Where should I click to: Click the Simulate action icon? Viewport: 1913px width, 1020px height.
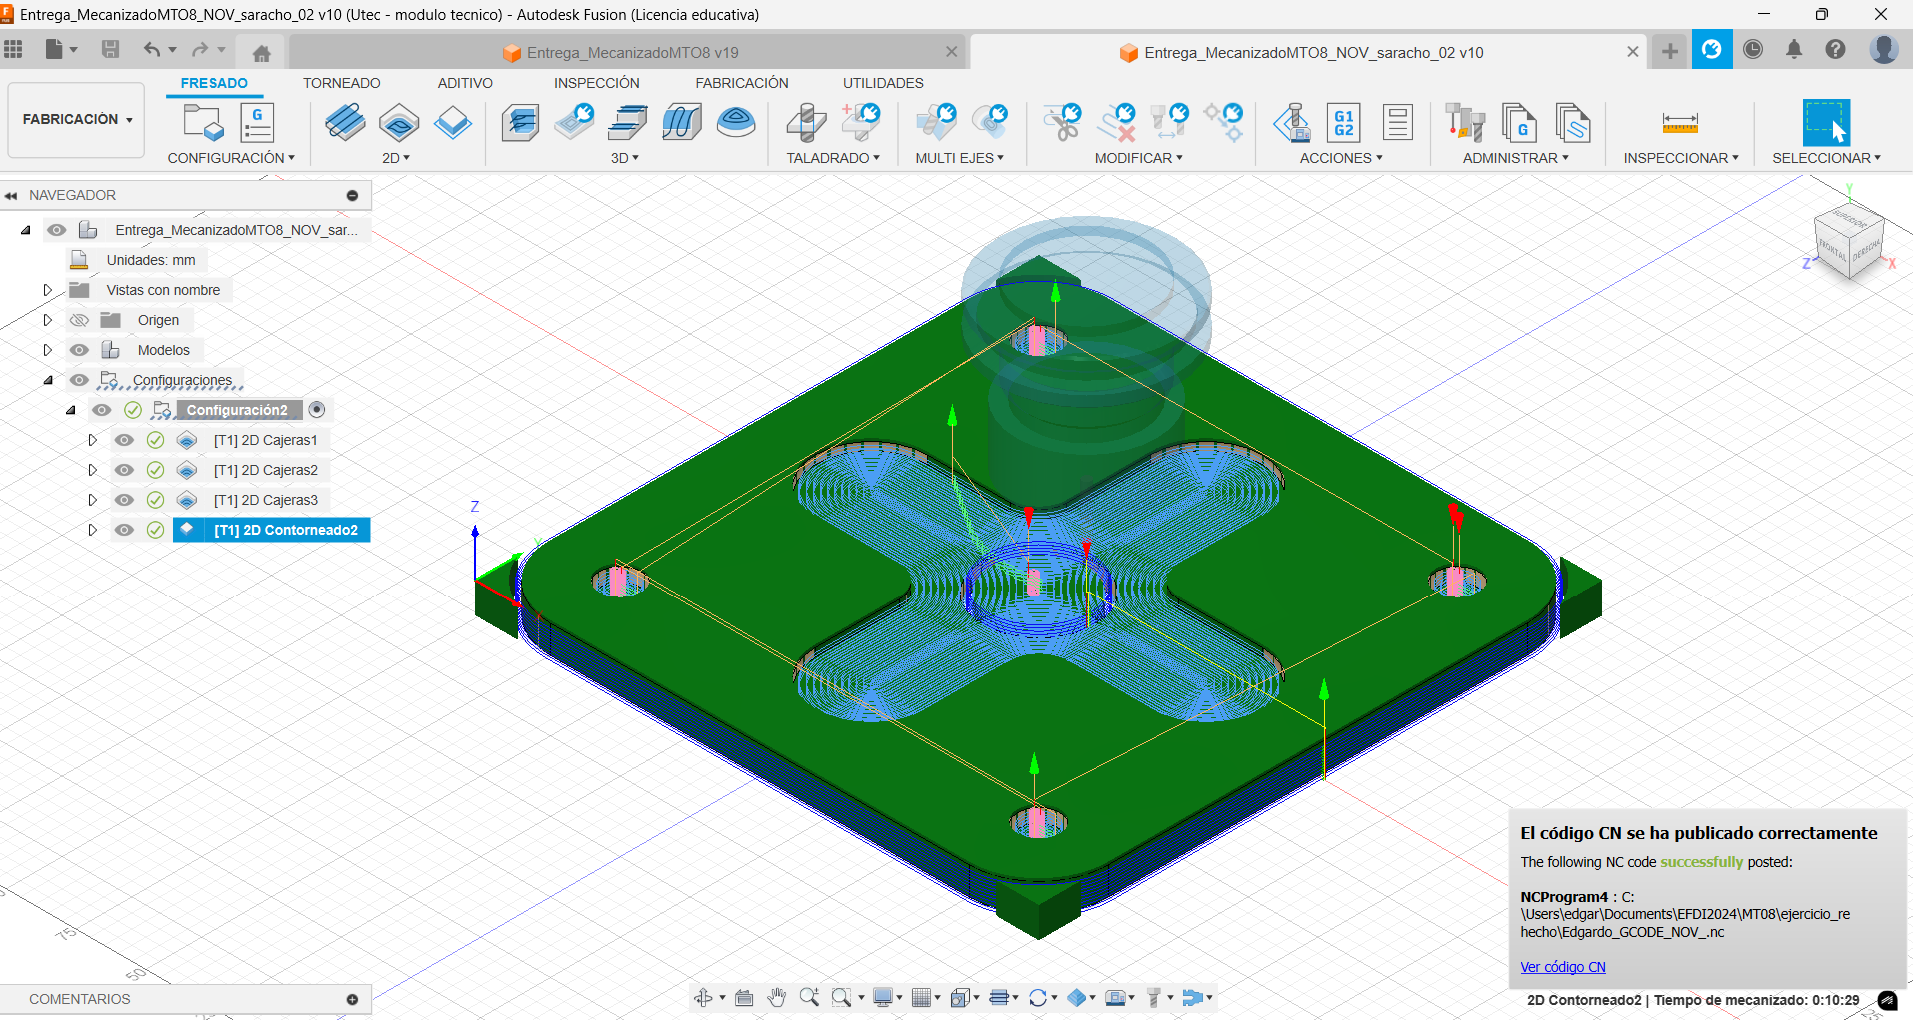1291,123
